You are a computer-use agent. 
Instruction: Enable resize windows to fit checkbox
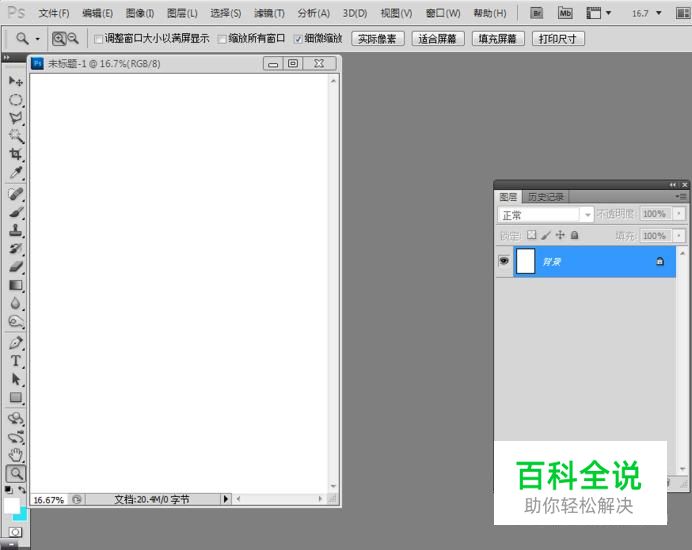[98, 39]
